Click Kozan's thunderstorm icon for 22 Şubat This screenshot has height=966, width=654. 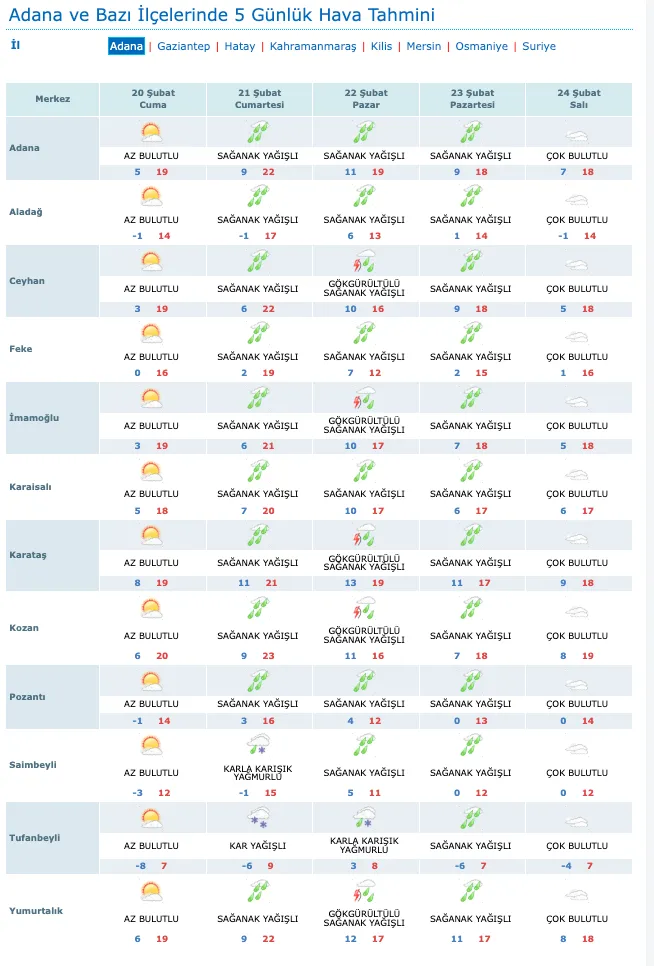[365, 609]
